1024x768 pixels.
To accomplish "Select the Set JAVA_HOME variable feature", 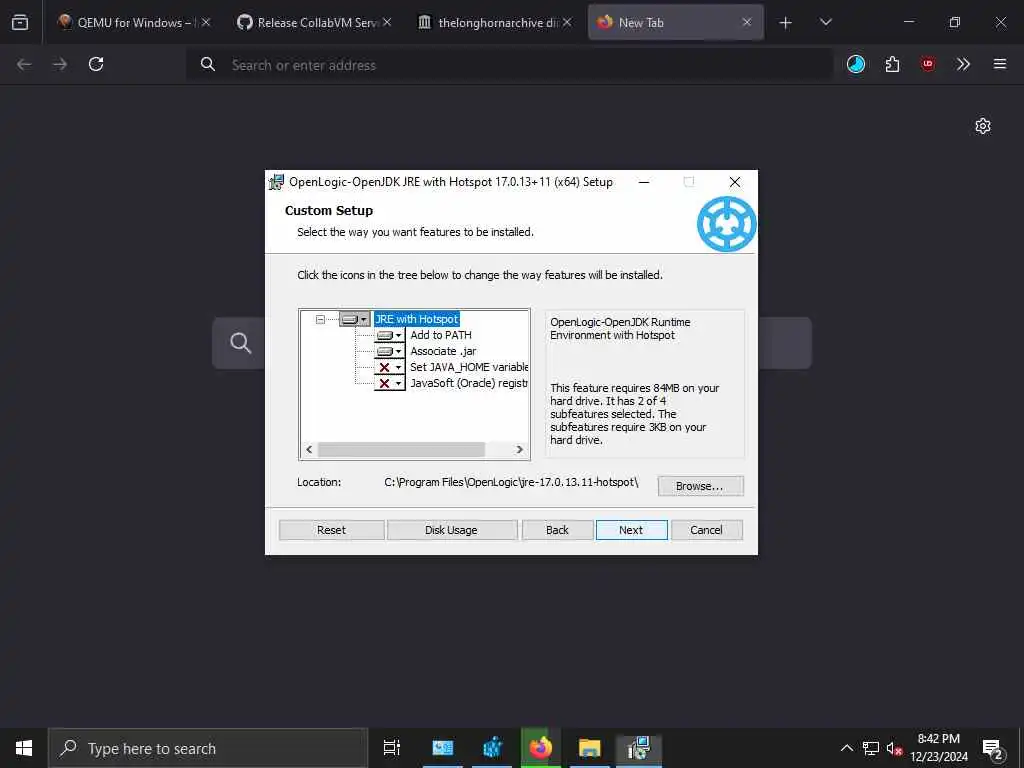I will coord(469,367).
